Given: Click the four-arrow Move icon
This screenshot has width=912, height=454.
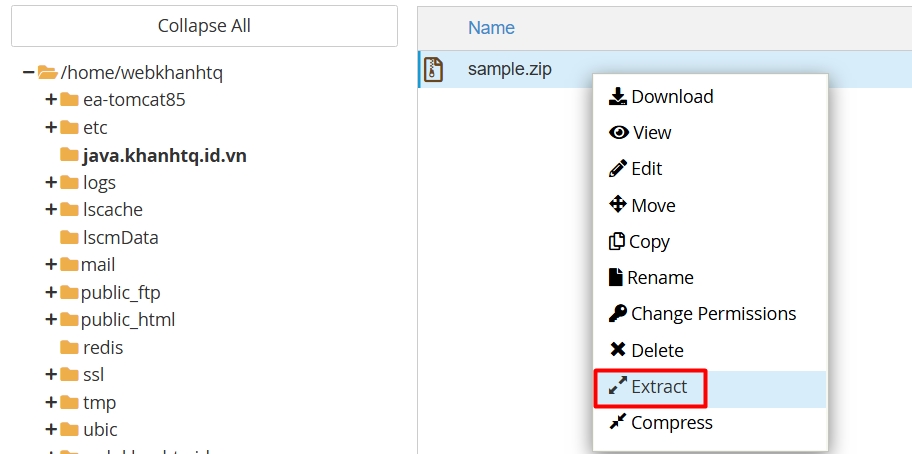Looking at the screenshot, I should (618, 205).
